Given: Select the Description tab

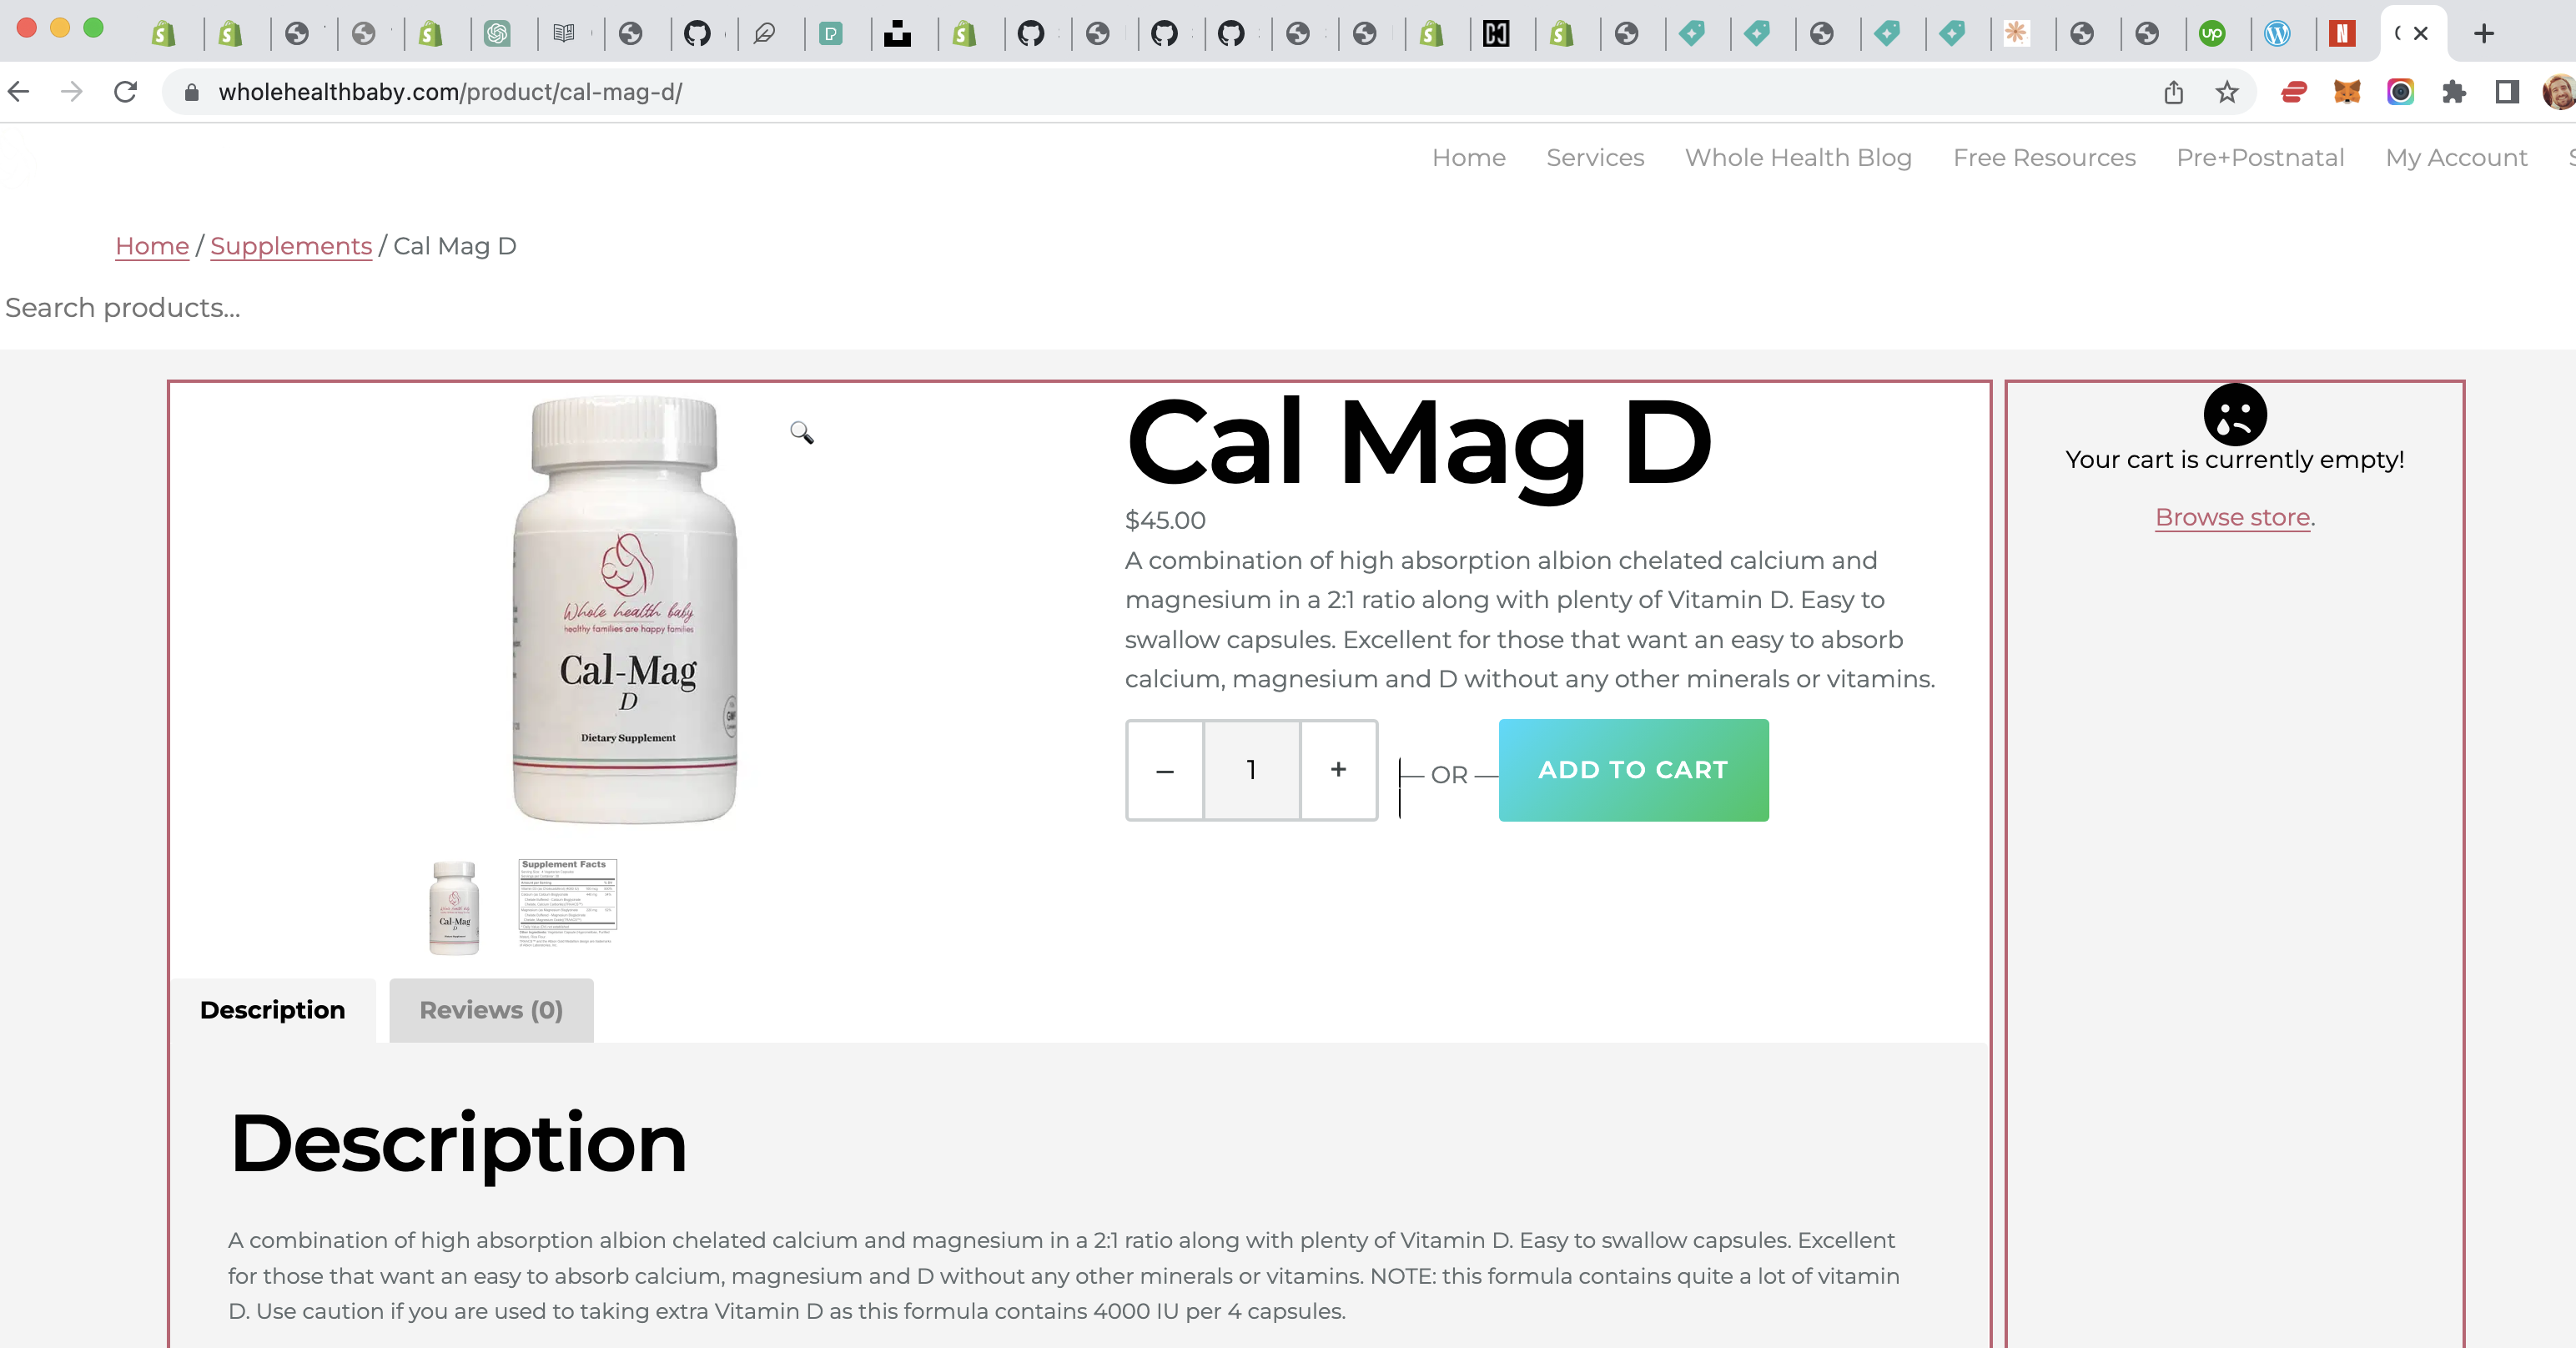Looking at the screenshot, I should pyautogui.click(x=273, y=1010).
